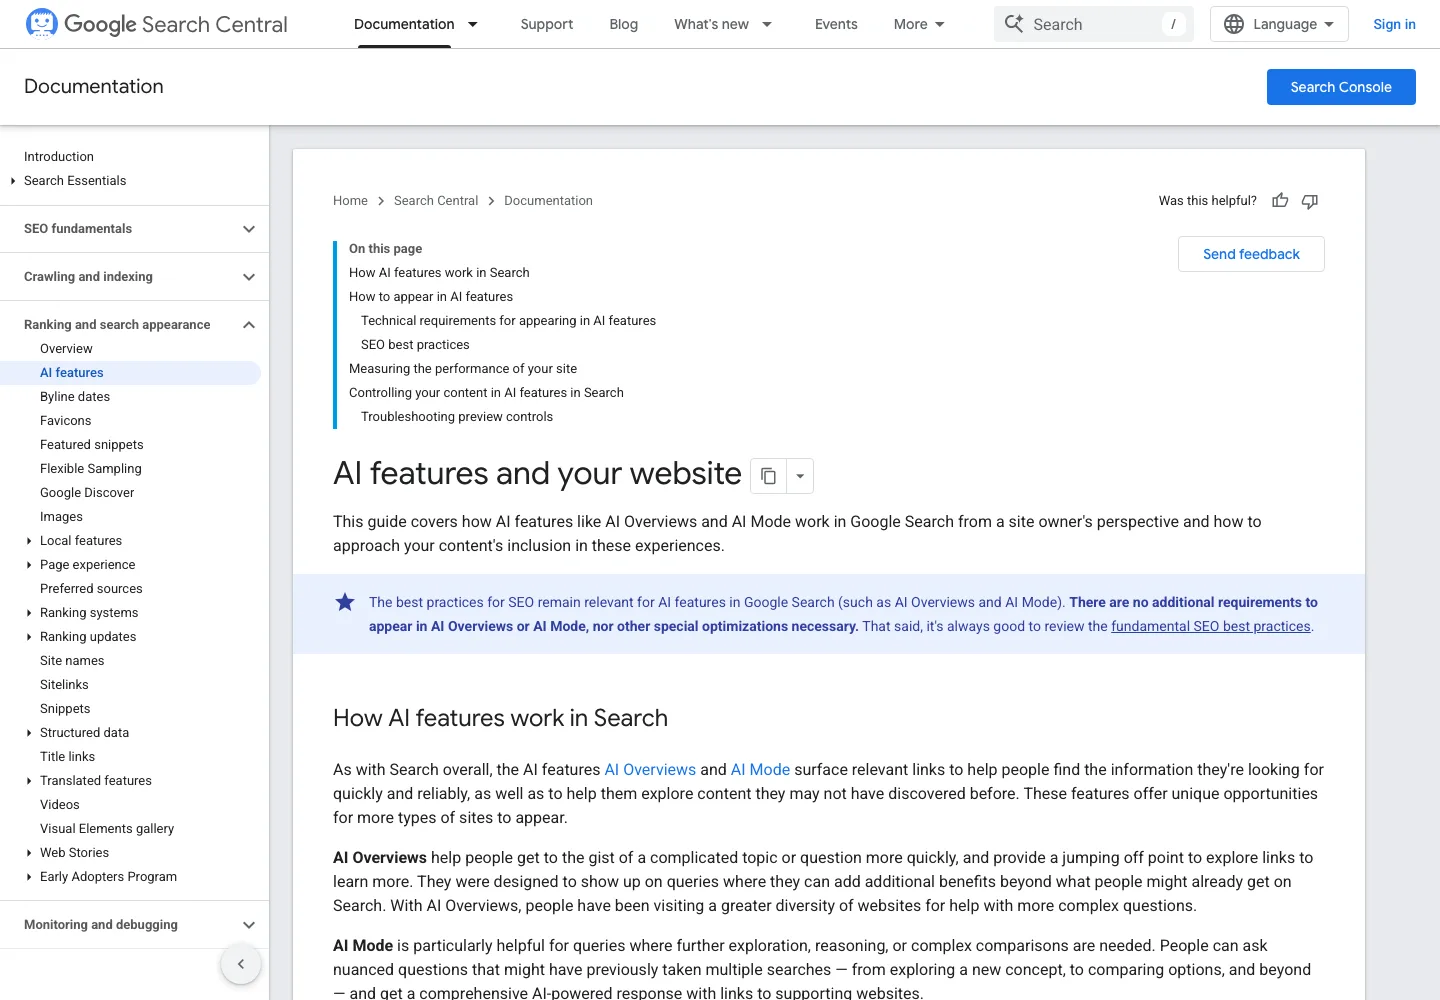
Task: Click the Search Console button
Action: coord(1341,87)
